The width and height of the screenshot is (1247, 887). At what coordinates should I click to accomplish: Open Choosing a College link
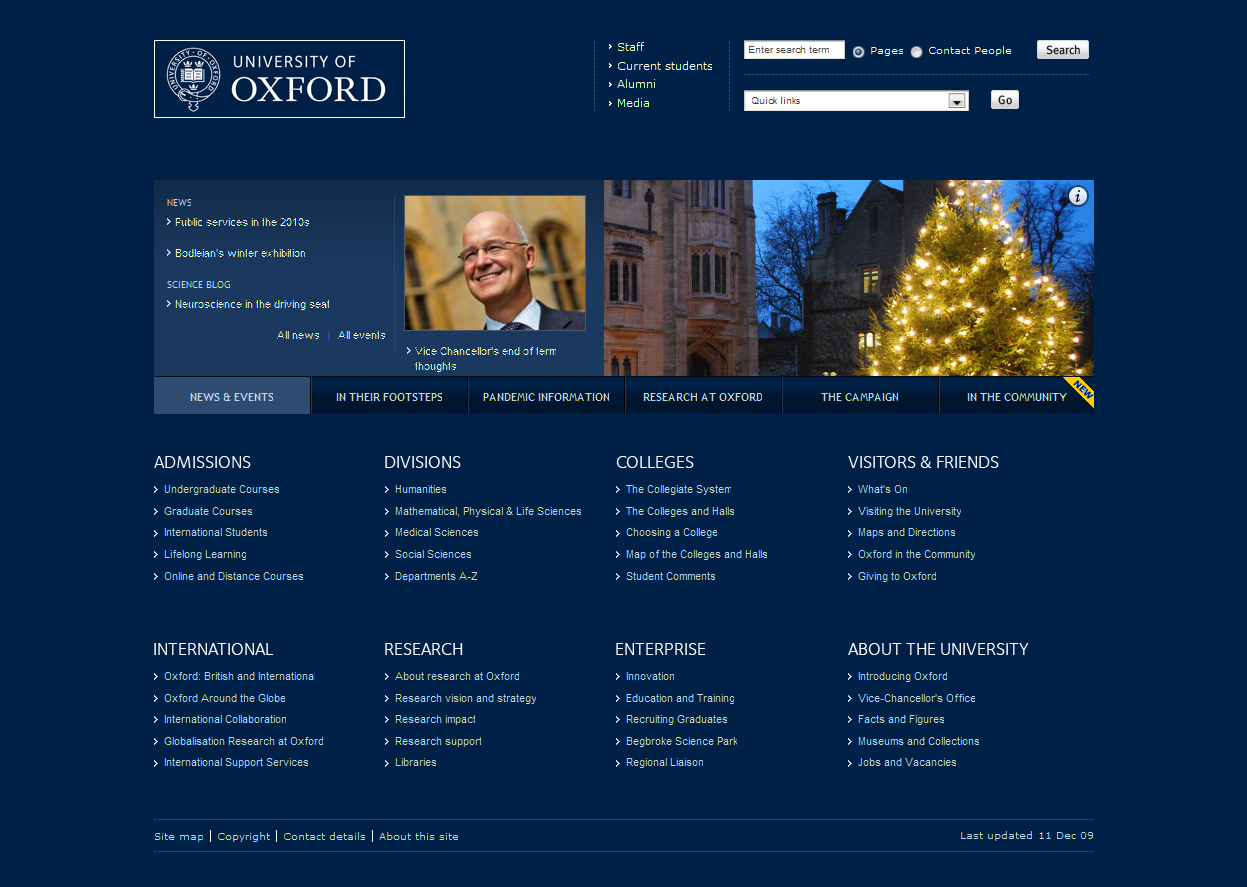click(671, 533)
